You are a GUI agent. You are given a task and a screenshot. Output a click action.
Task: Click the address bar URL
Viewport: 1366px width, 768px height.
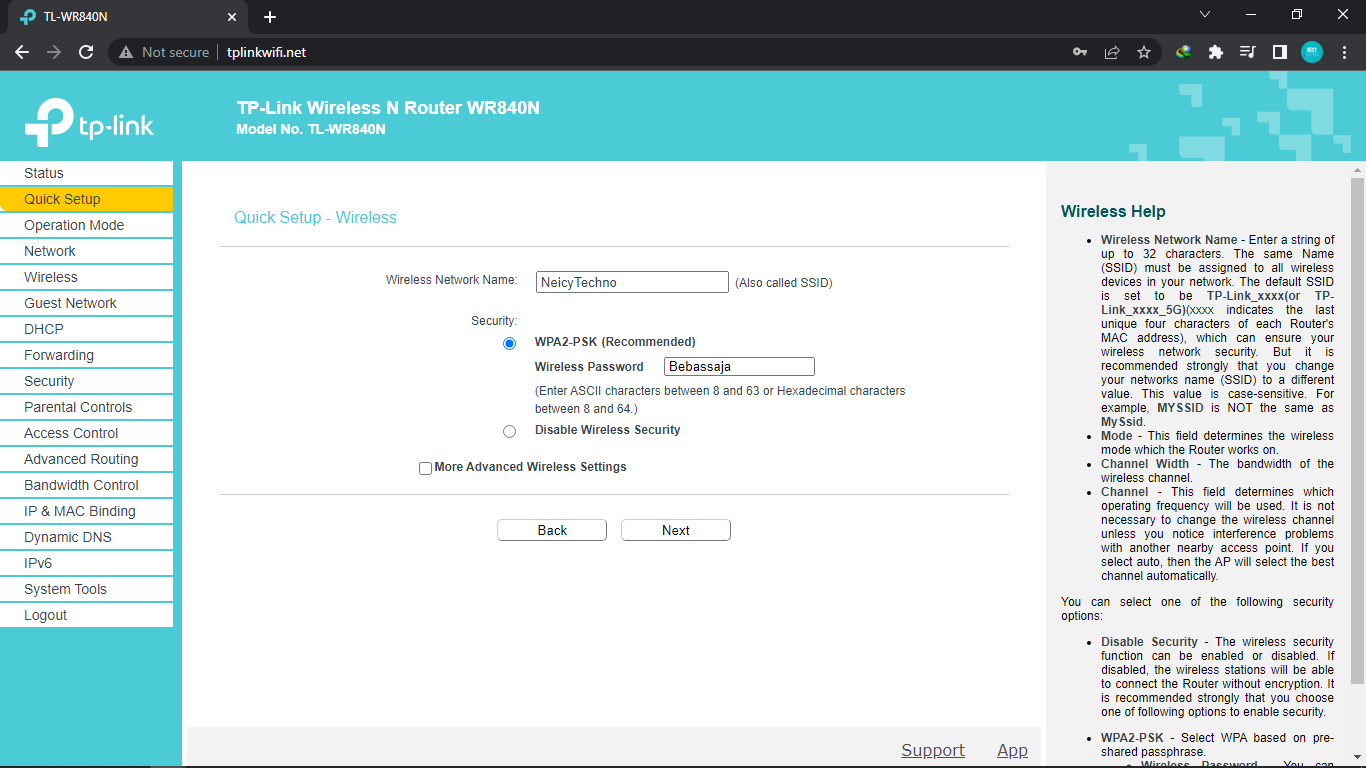pyautogui.click(x=266, y=52)
